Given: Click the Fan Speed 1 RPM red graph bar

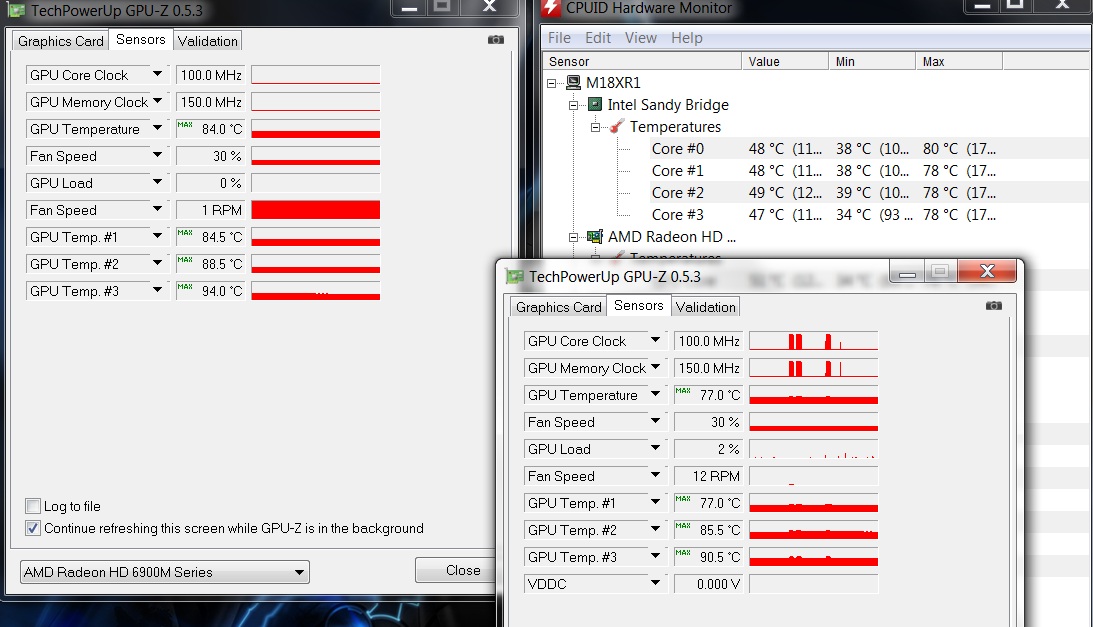Looking at the screenshot, I should click(x=316, y=210).
